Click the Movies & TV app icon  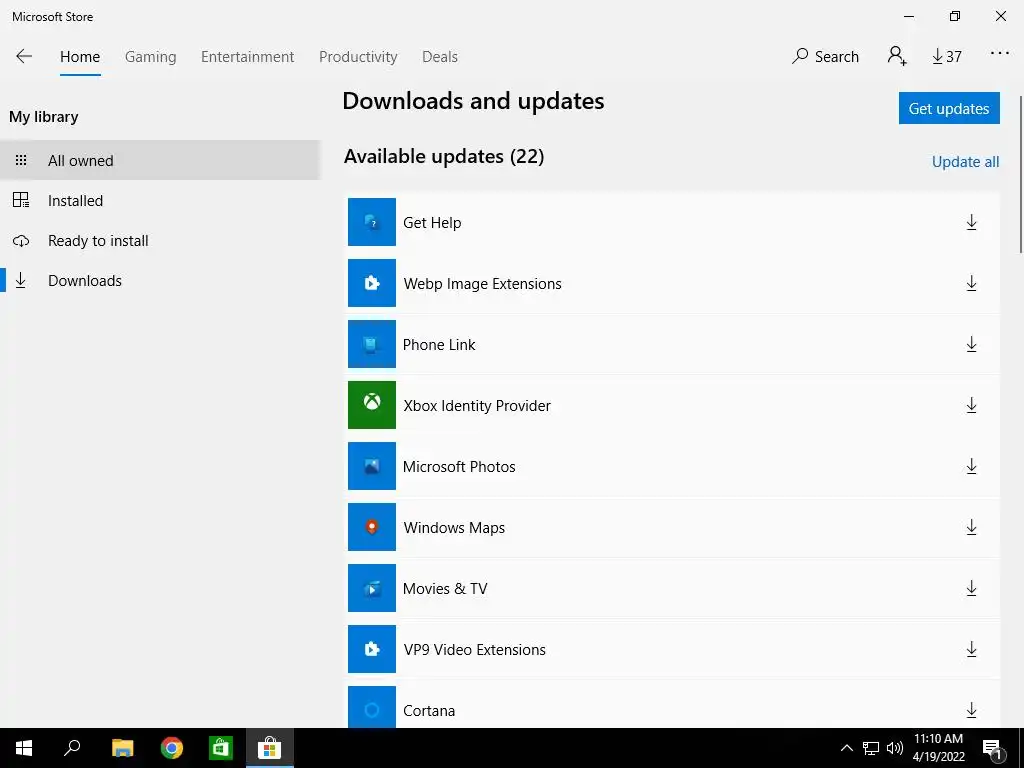tap(372, 588)
